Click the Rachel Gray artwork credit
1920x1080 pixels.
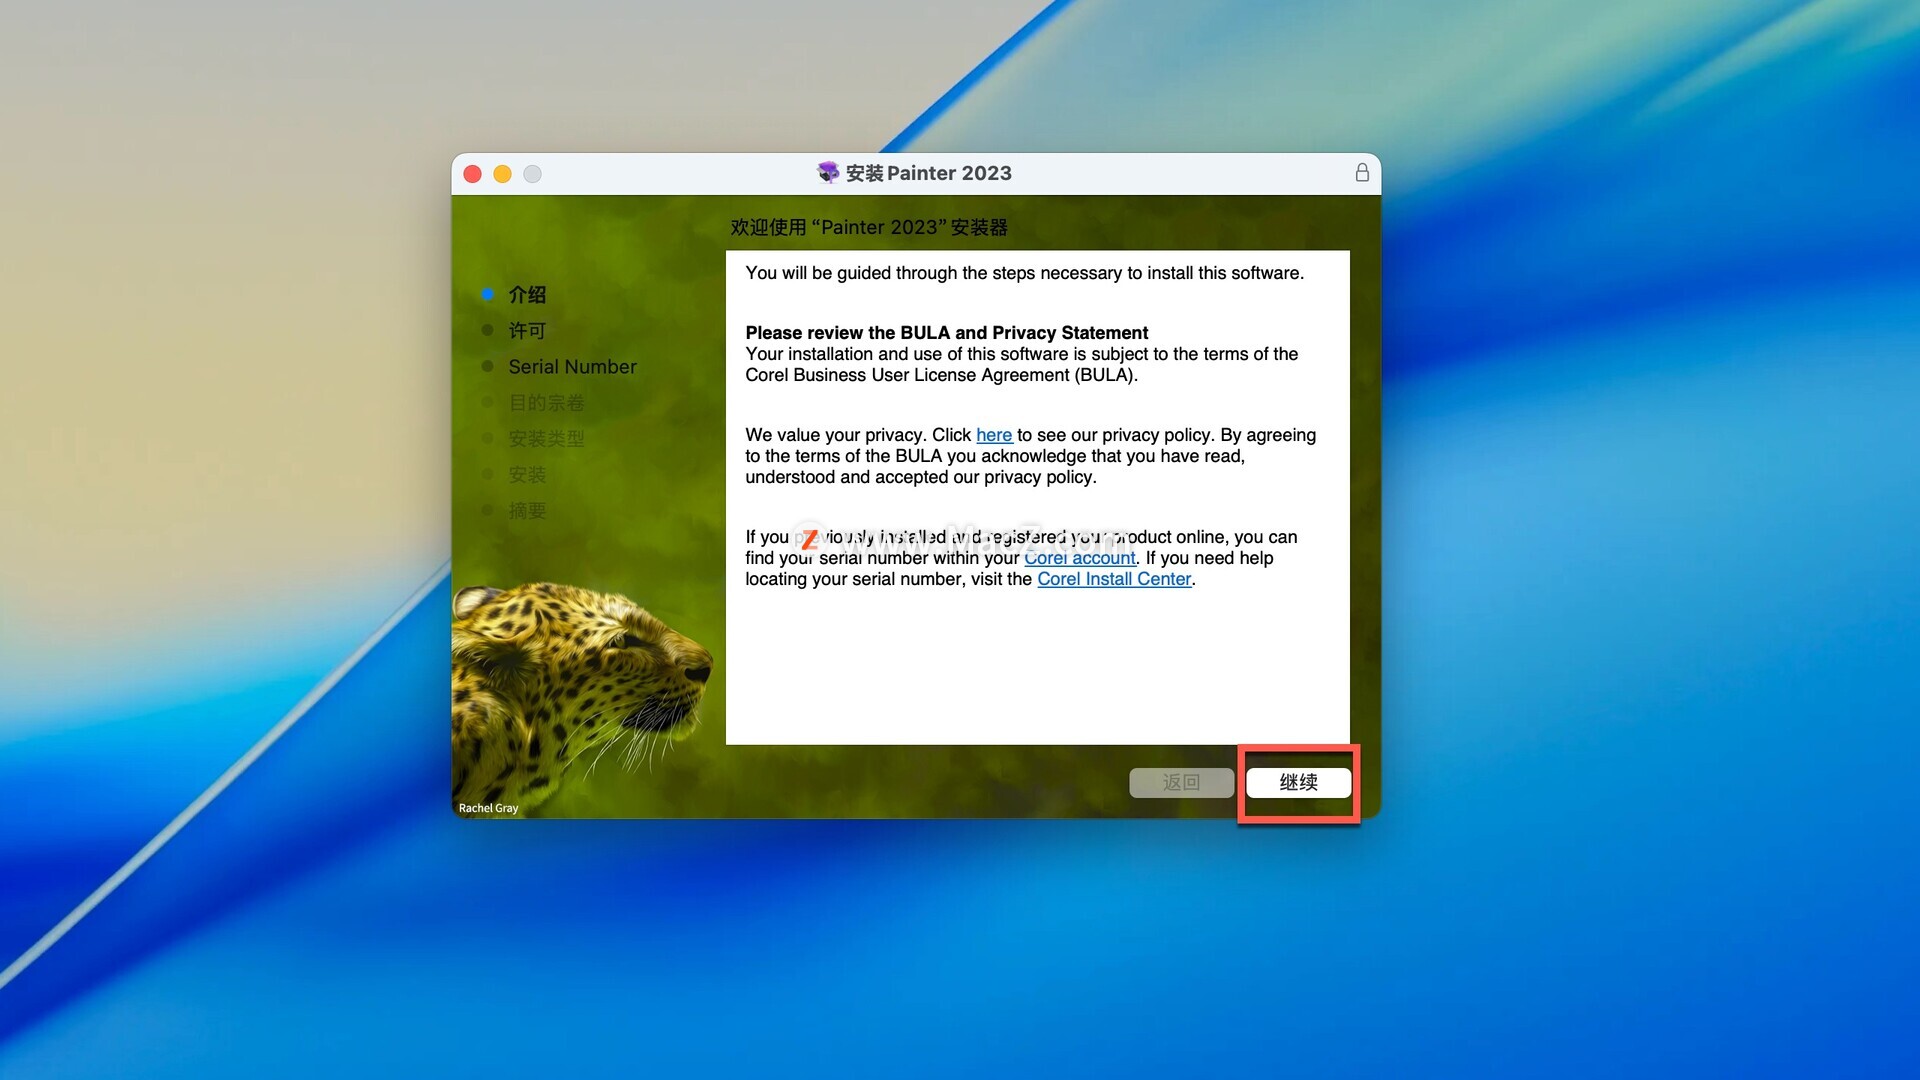(488, 808)
